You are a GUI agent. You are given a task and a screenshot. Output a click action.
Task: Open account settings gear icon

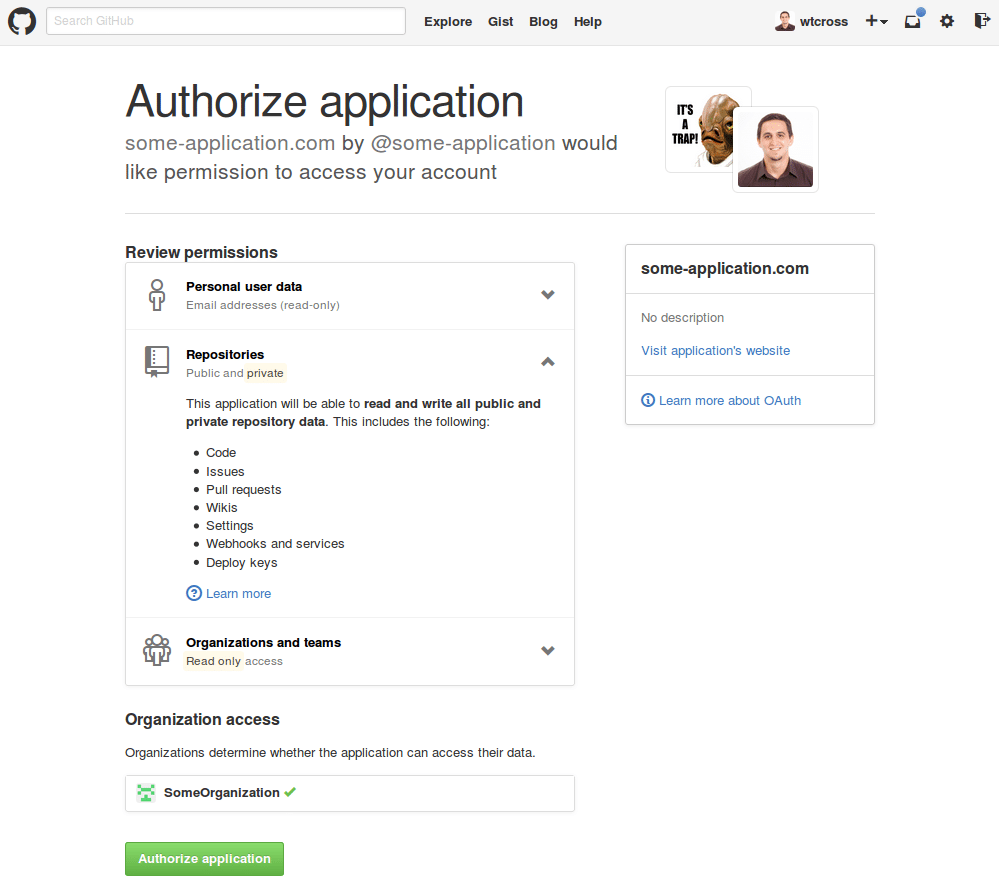(x=947, y=21)
